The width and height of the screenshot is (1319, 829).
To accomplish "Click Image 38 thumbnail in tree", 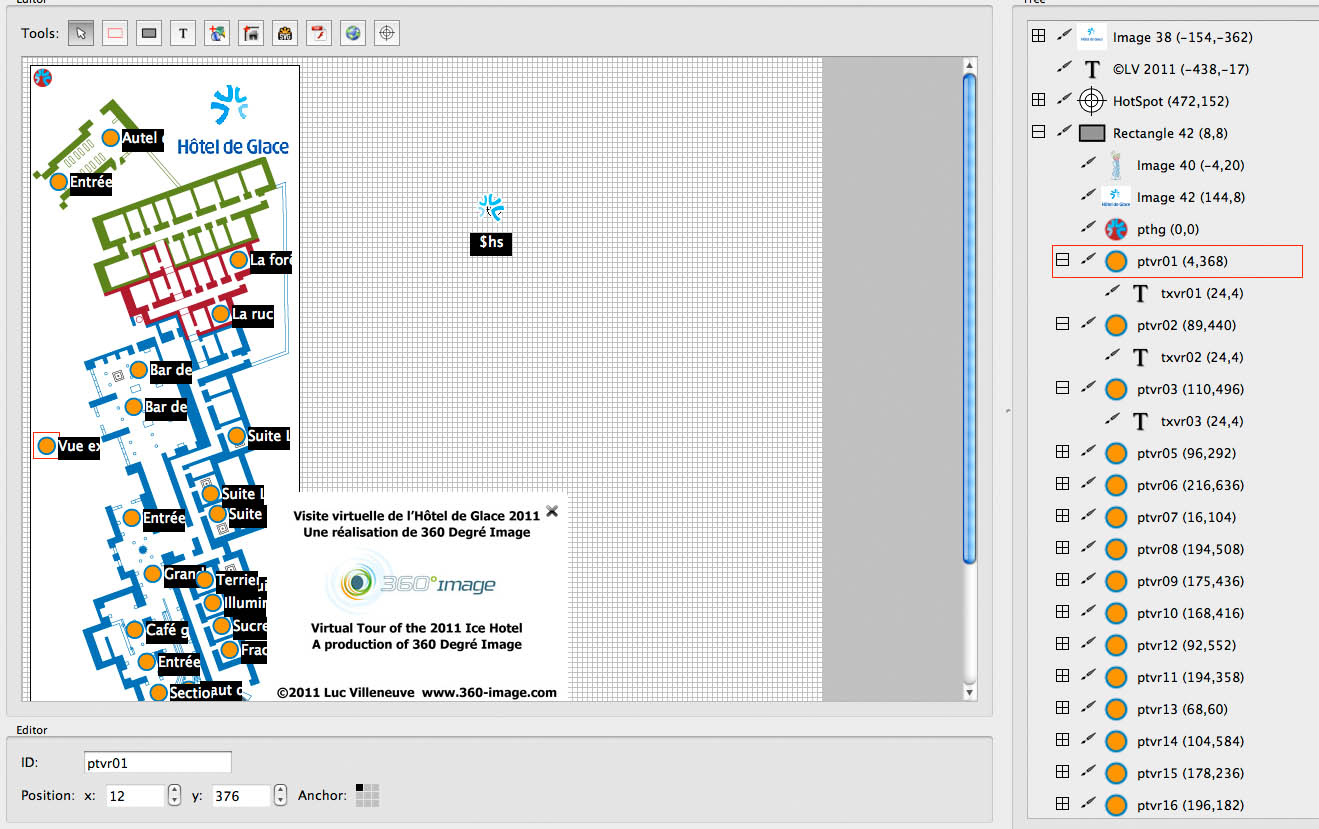I will [1092, 37].
